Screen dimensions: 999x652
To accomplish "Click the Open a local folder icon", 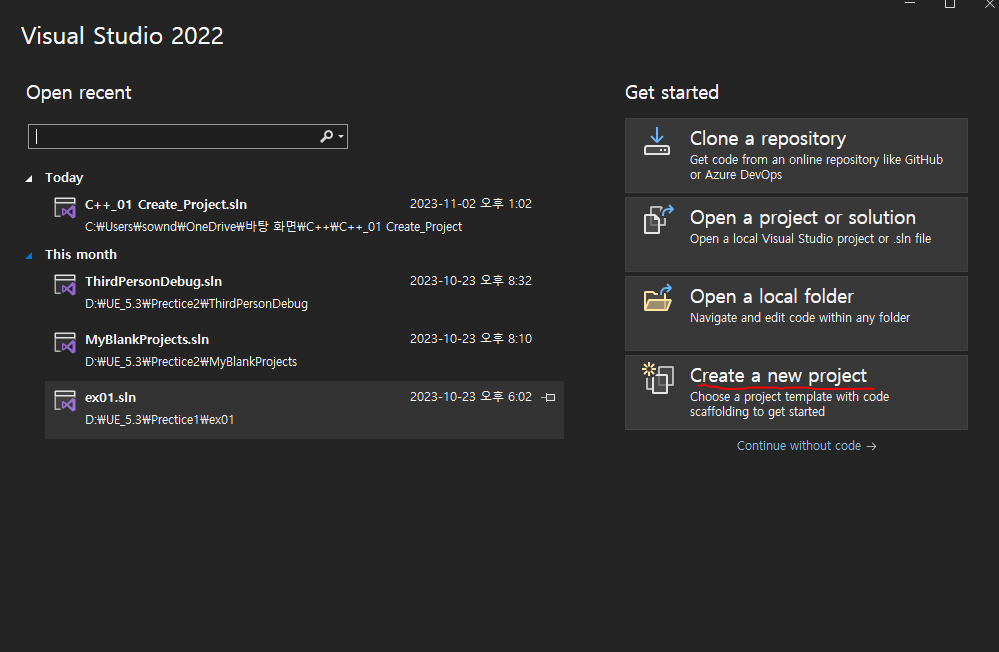I will (658, 298).
